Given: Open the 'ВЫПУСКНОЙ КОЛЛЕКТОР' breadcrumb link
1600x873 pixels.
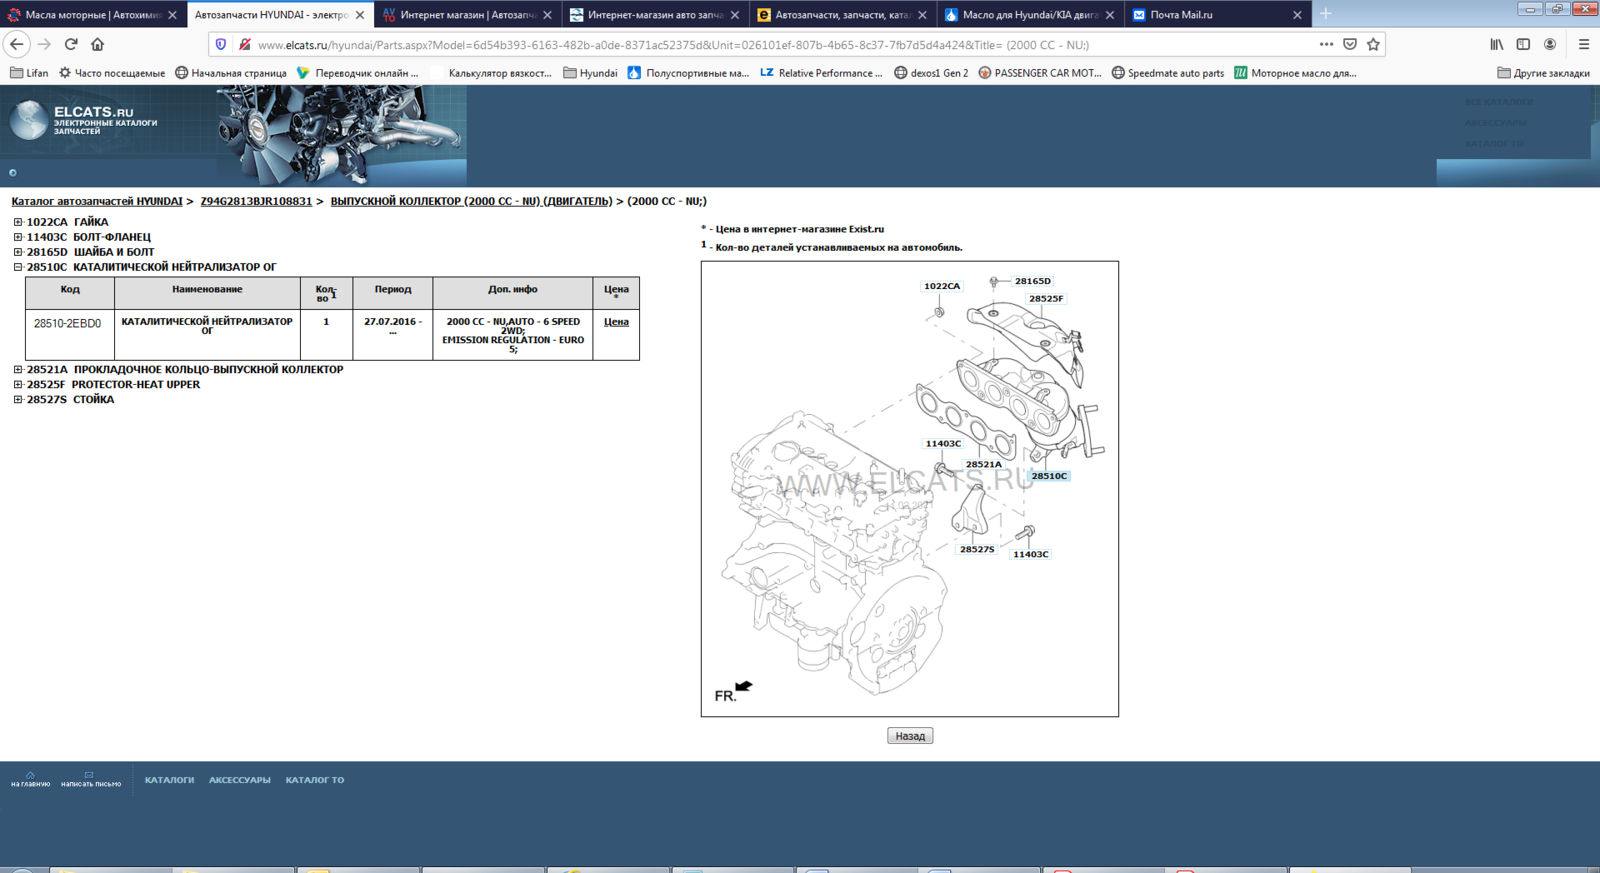Looking at the screenshot, I should [x=471, y=201].
